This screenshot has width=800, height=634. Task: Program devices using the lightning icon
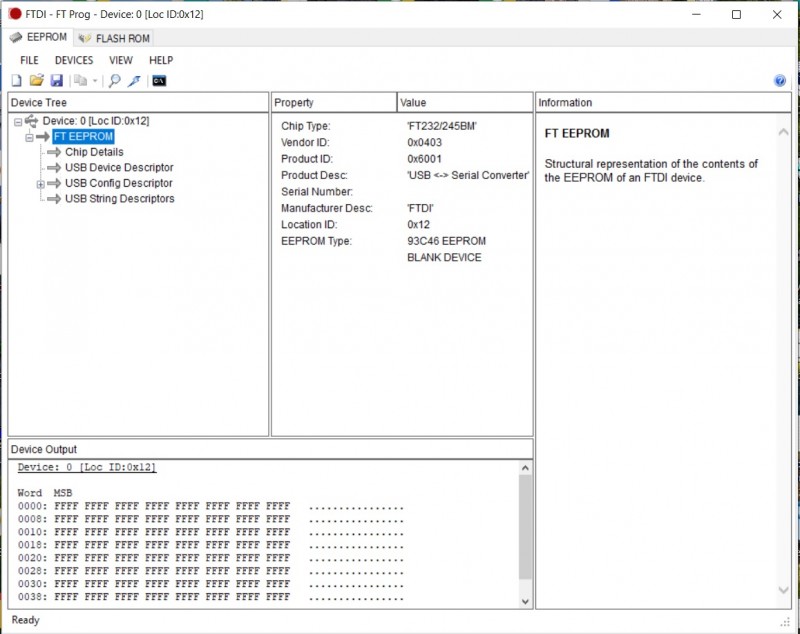[x=134, y=81]
